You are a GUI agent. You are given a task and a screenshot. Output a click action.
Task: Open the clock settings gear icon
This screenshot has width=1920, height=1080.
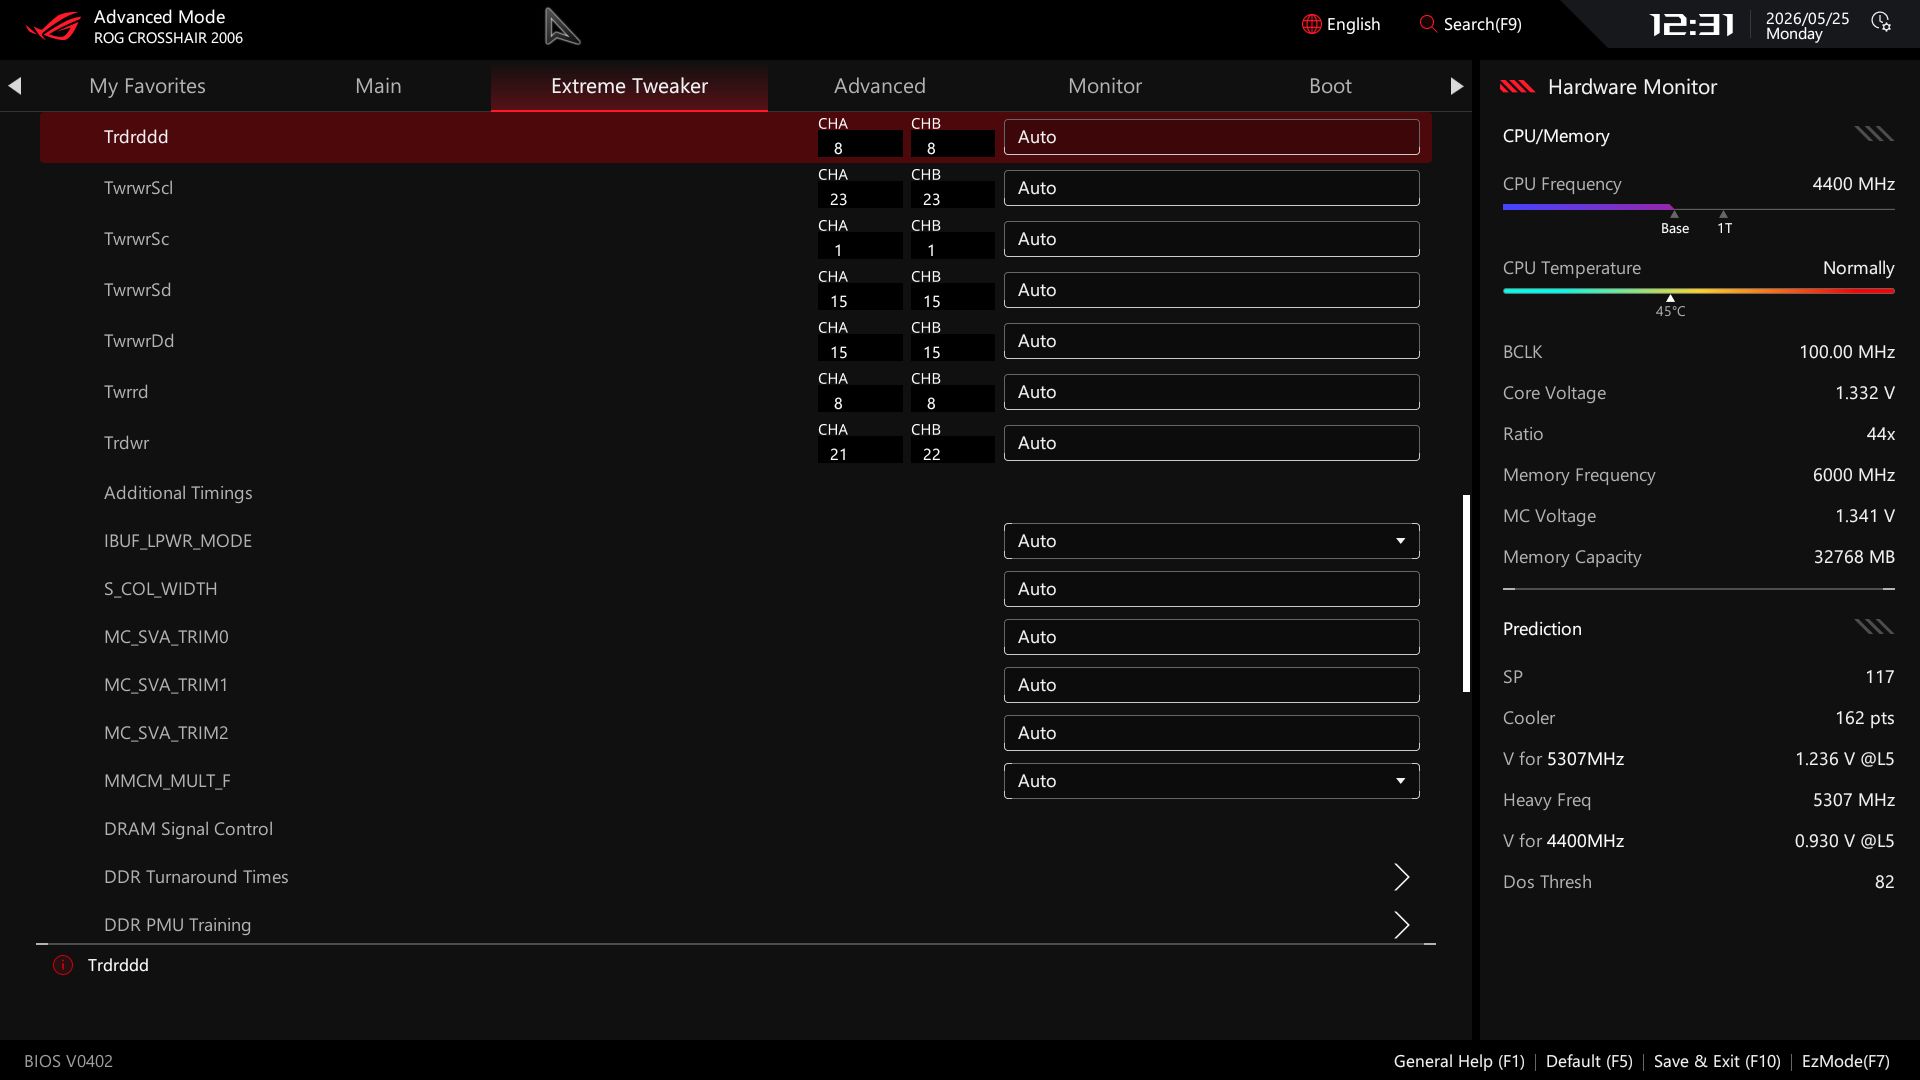pos(1881,23)
